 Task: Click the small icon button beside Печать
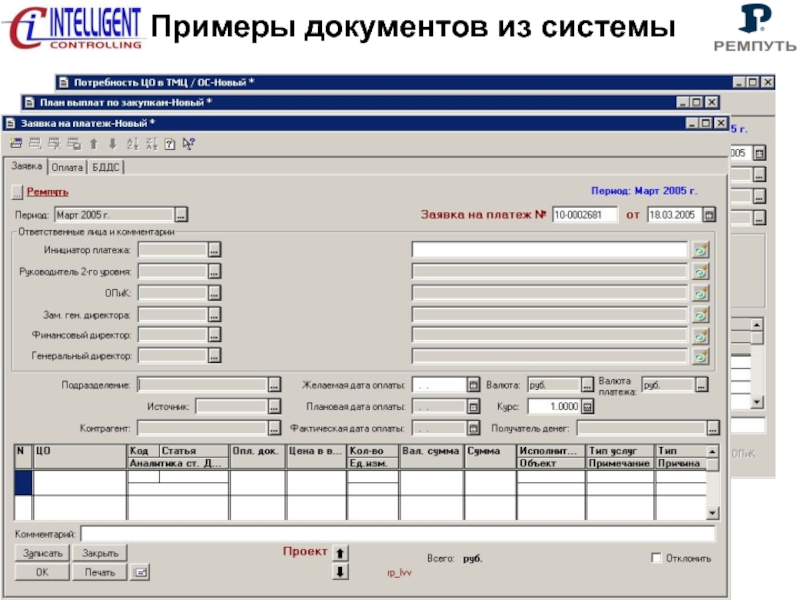pos(140,572)
